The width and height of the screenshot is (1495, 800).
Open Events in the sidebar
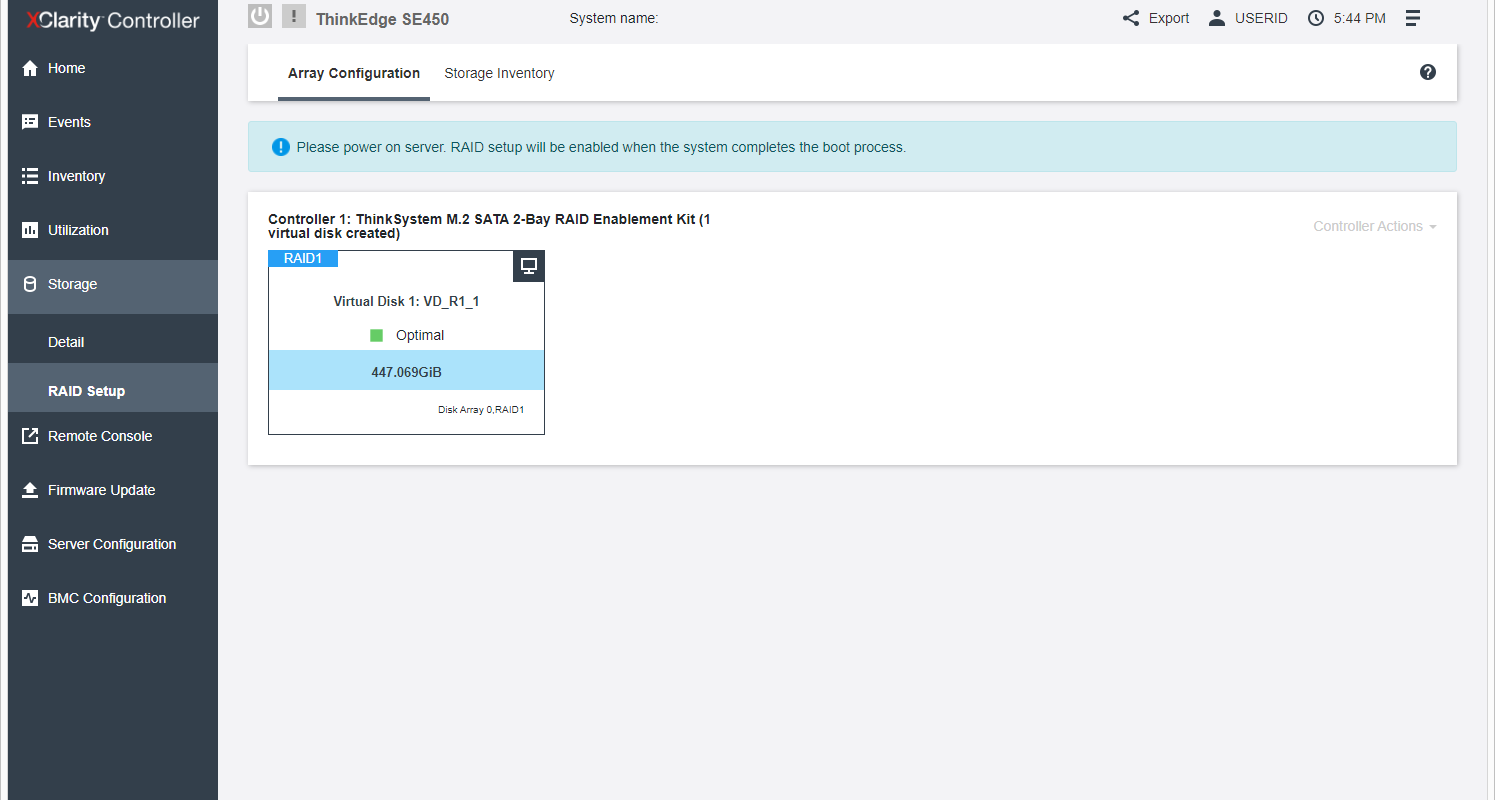tap(113, 122)
